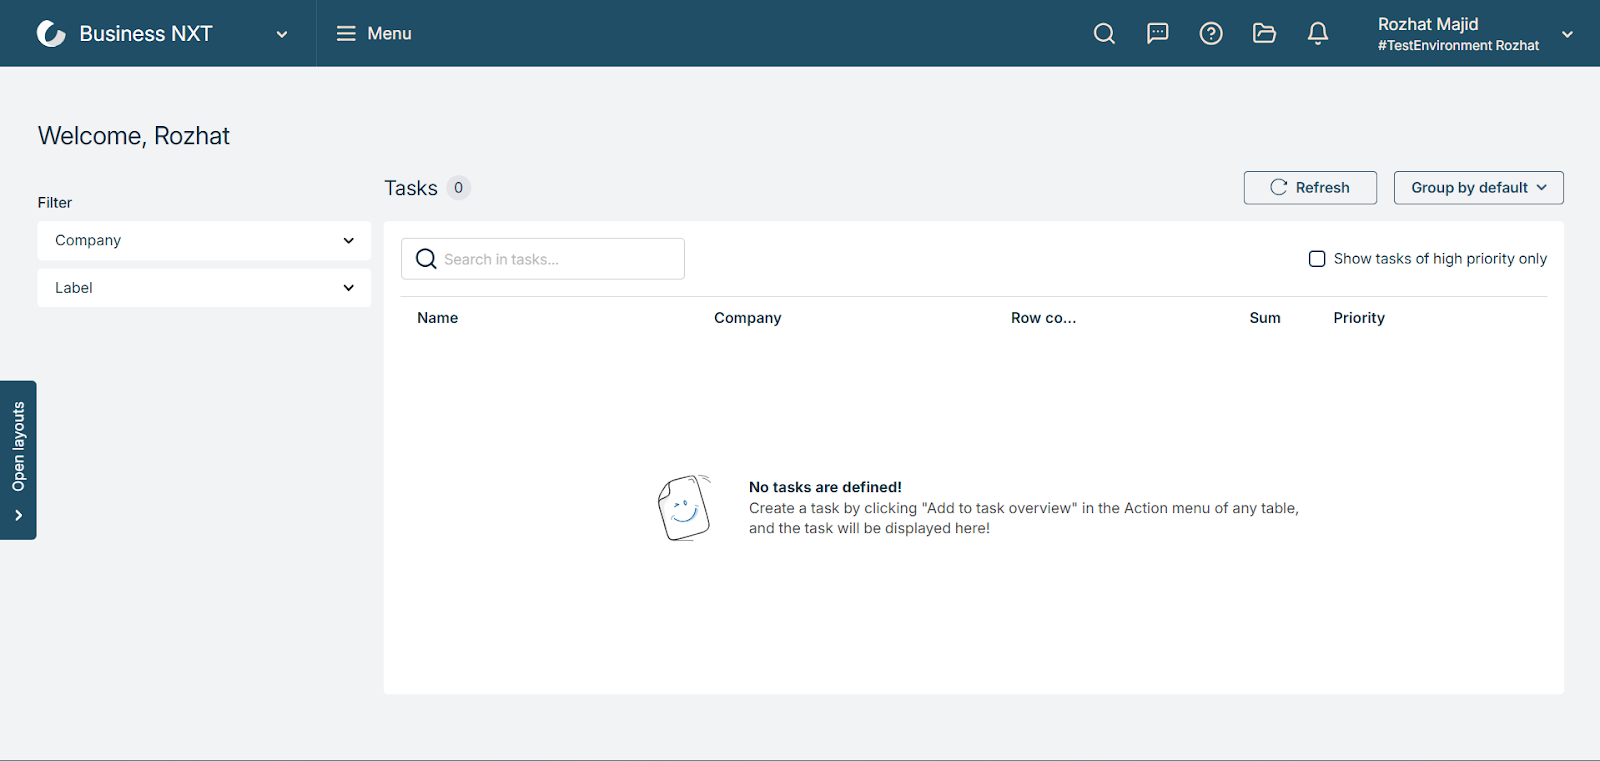Click the hamburger Menu icon
This screenshot has height=761, width=1600.
coord(346,33)
